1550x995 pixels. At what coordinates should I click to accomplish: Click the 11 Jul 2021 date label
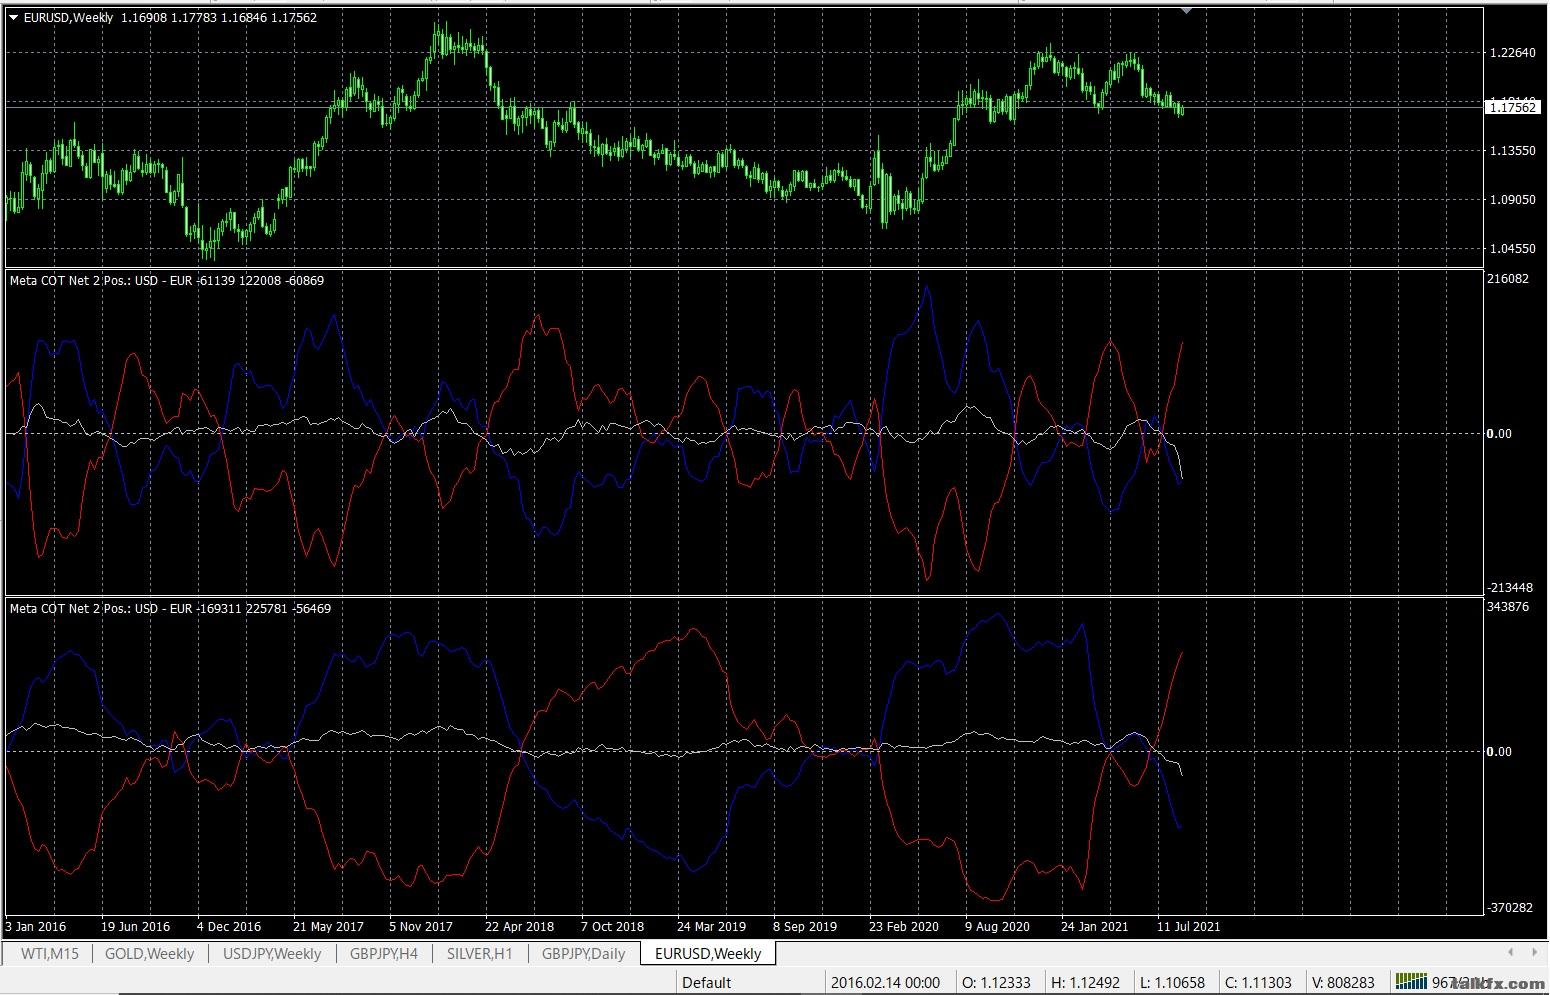coord(1189,927)
